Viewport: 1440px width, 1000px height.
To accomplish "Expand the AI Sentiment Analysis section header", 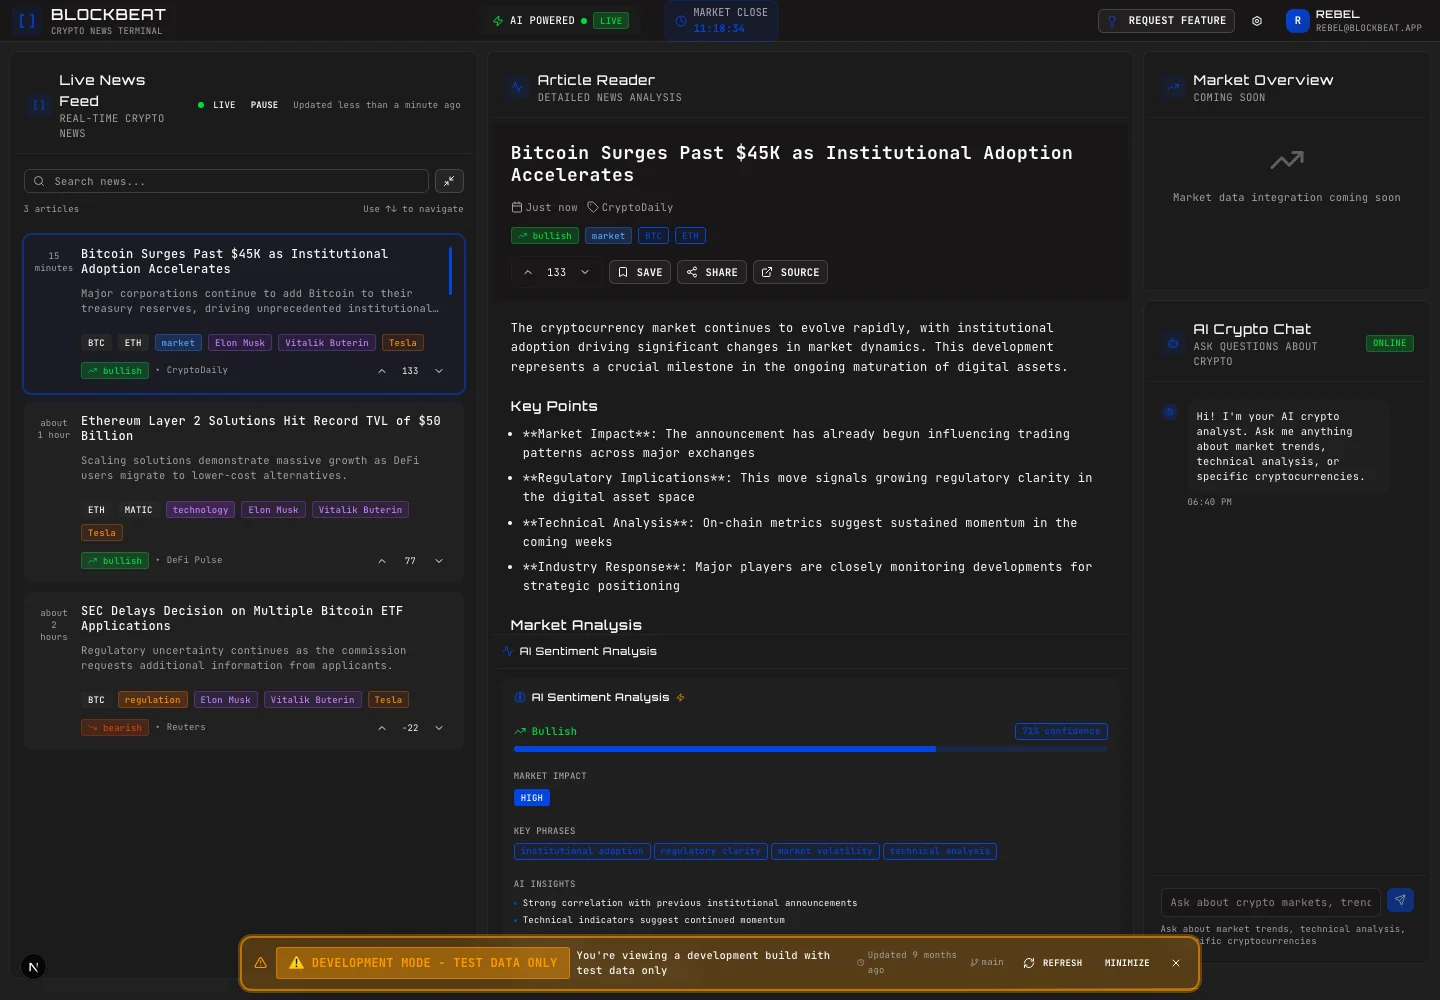I will click(x=810, y=651).
